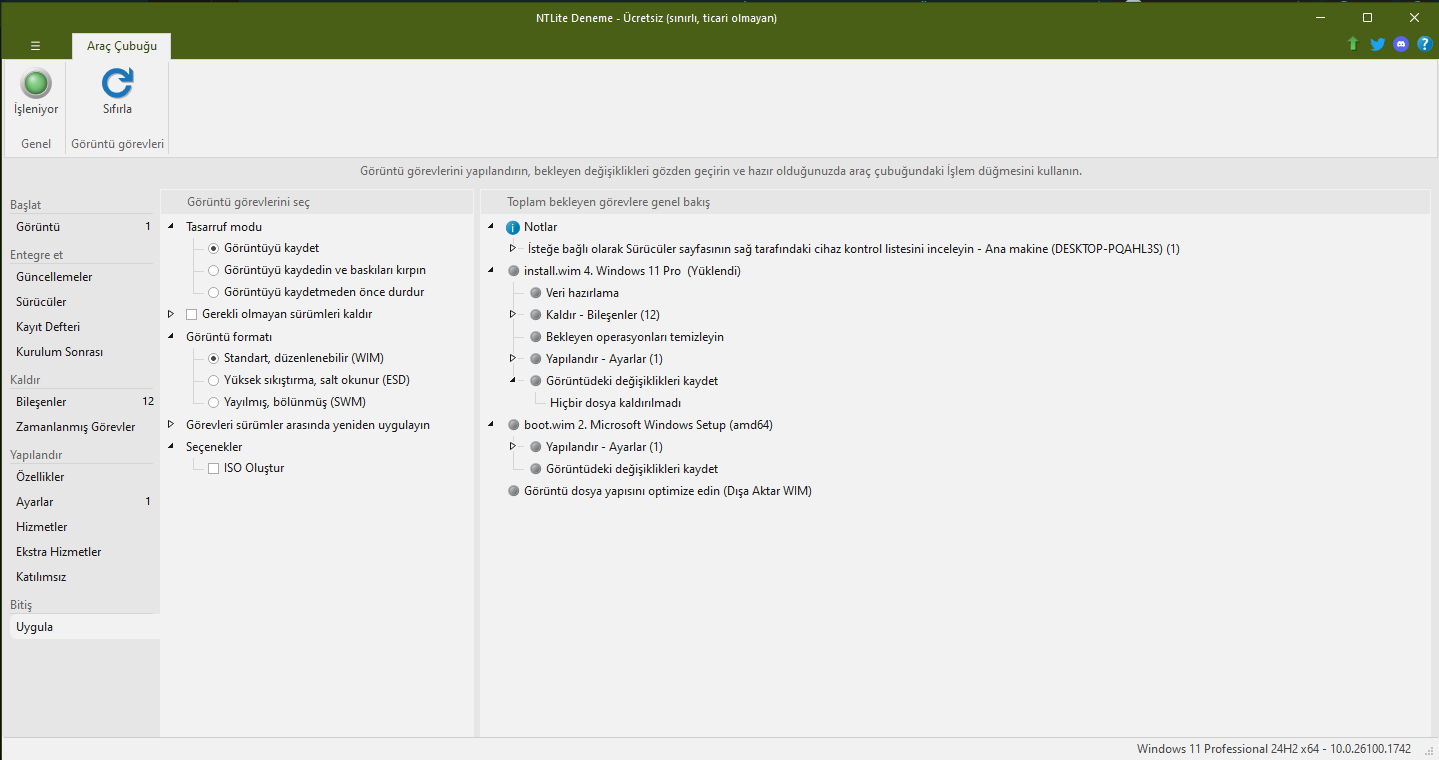Screen dimensions: 1439x760
Task: Expand the Gerekli olmayan sürümleri kaldır node
Action: 171,314
